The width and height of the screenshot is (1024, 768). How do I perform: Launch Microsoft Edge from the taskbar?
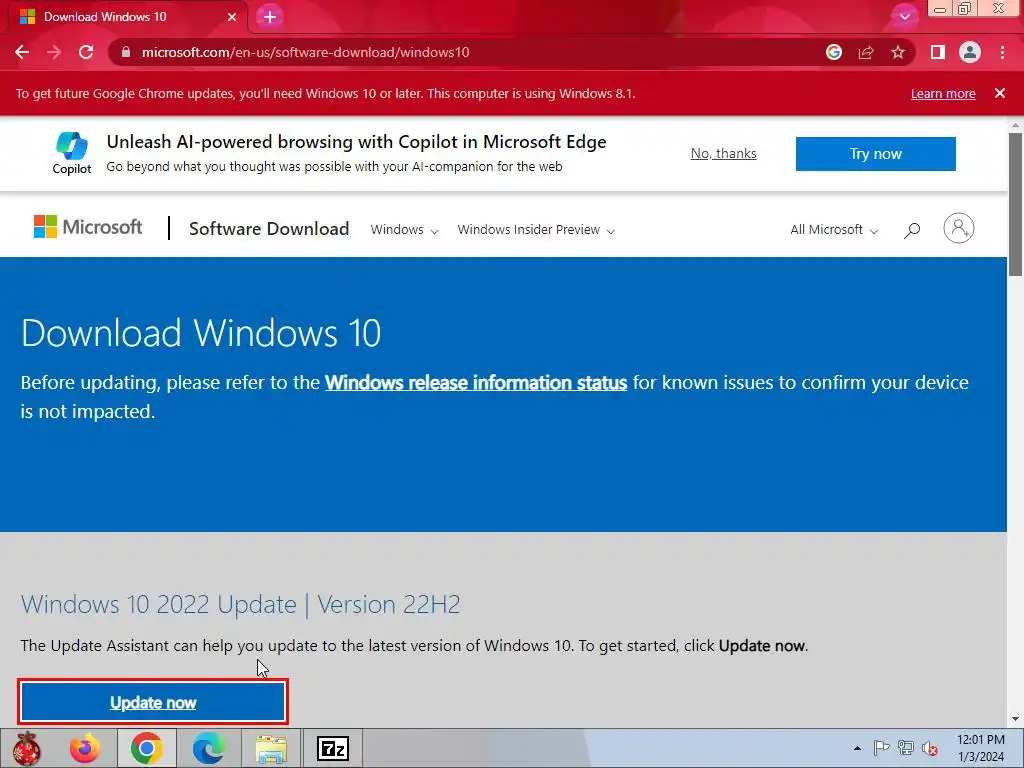coord(208,748)
